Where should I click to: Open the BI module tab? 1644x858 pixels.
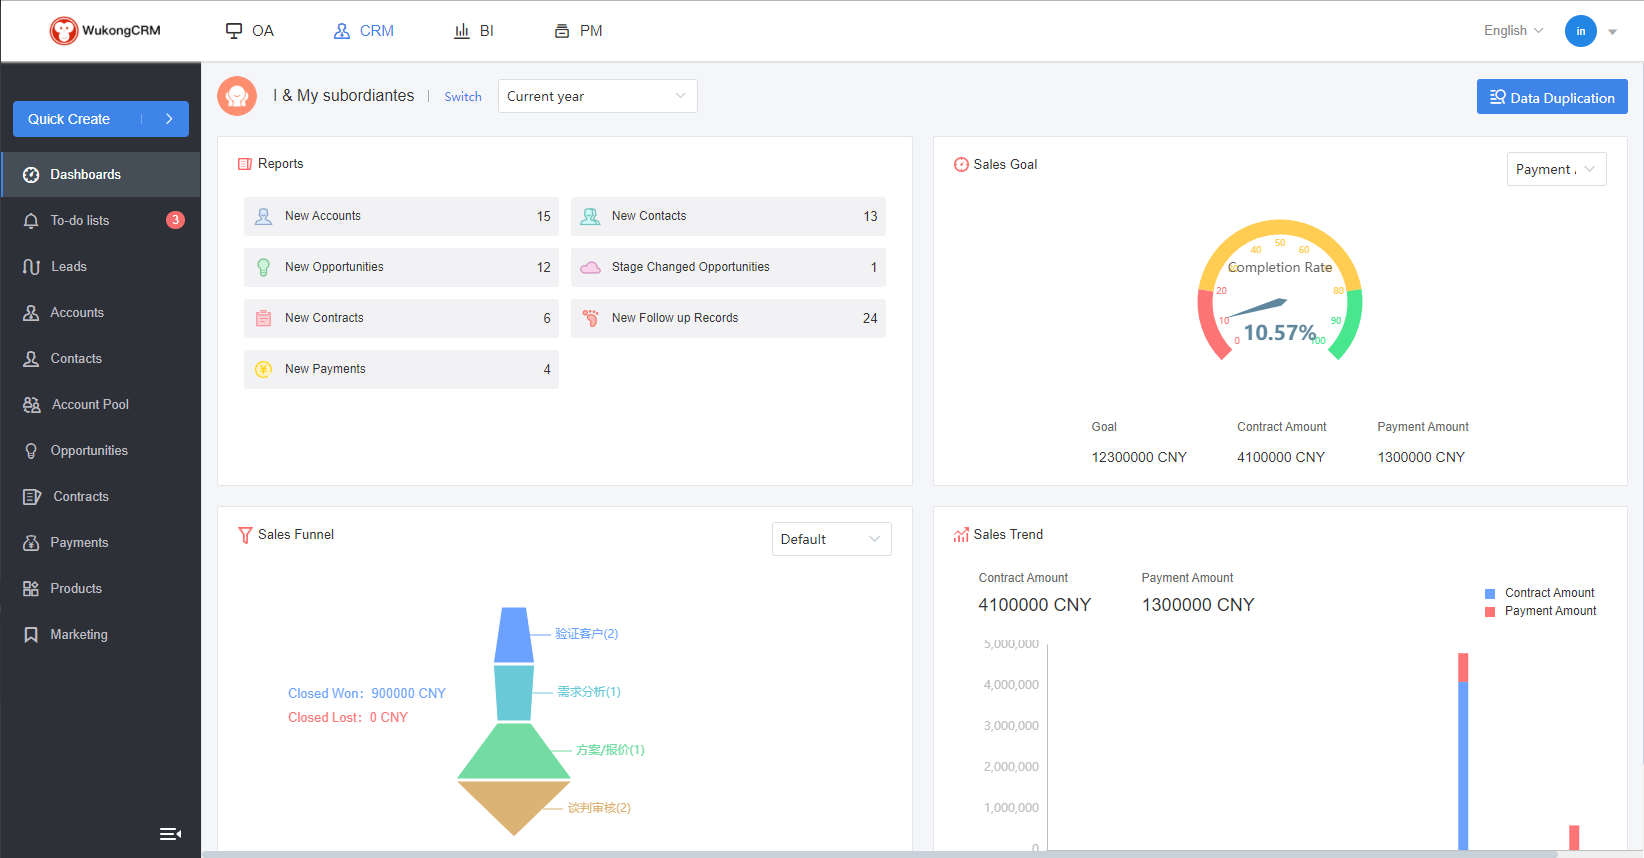tap(474, 31)
